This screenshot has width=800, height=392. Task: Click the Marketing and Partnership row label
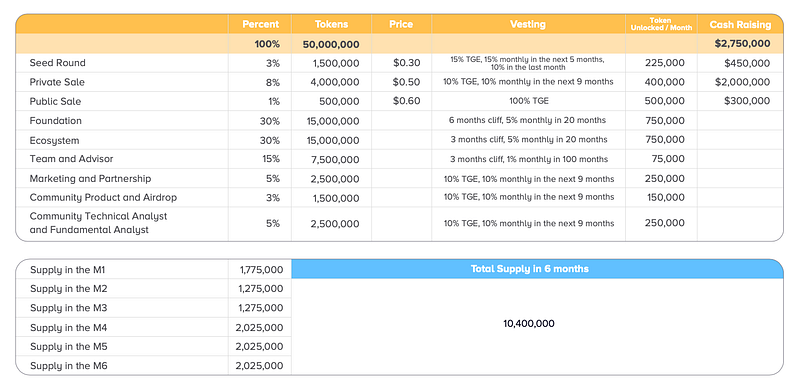90,179
